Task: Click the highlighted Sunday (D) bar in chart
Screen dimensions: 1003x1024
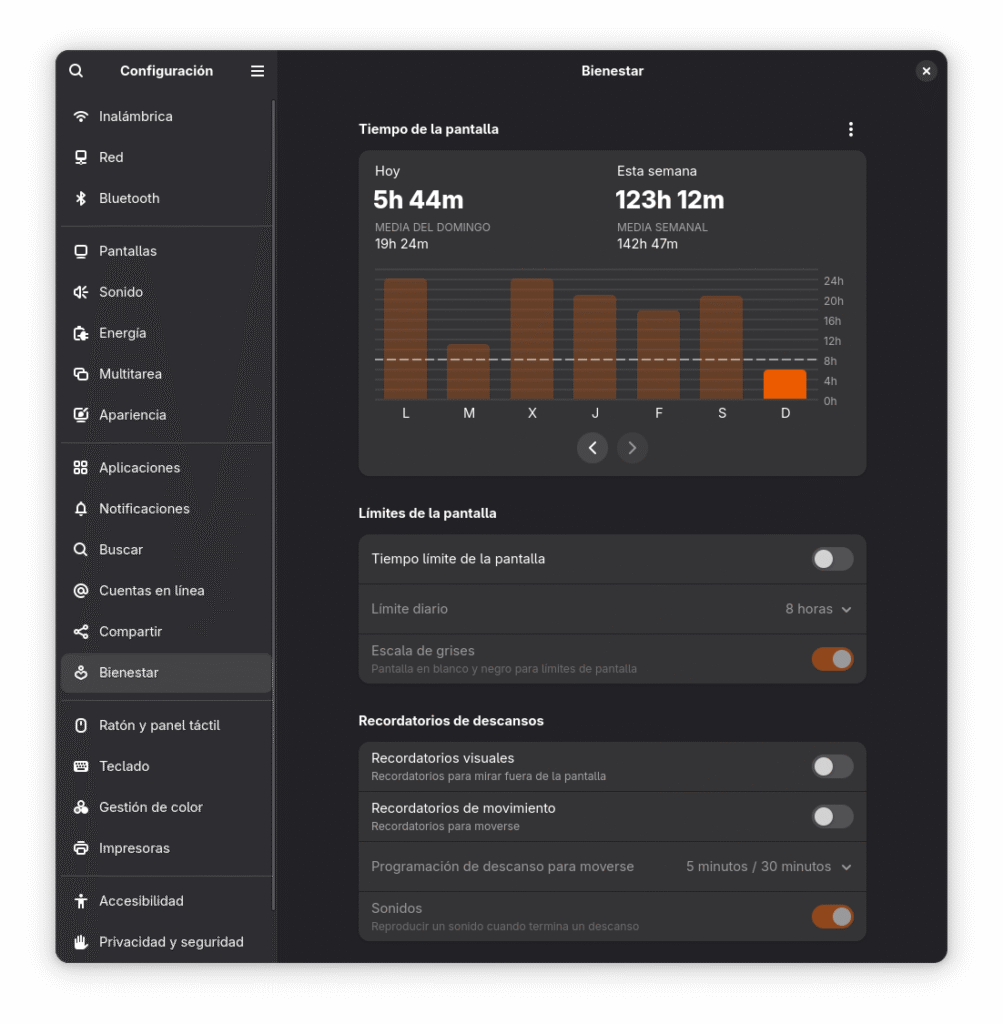Action: [x=785, y=385]
